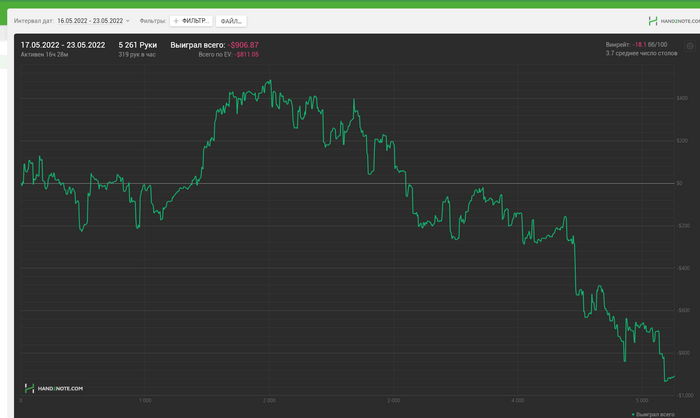
Task: Click the plus ФИЛЬТР button
Action: pos(191,20)
